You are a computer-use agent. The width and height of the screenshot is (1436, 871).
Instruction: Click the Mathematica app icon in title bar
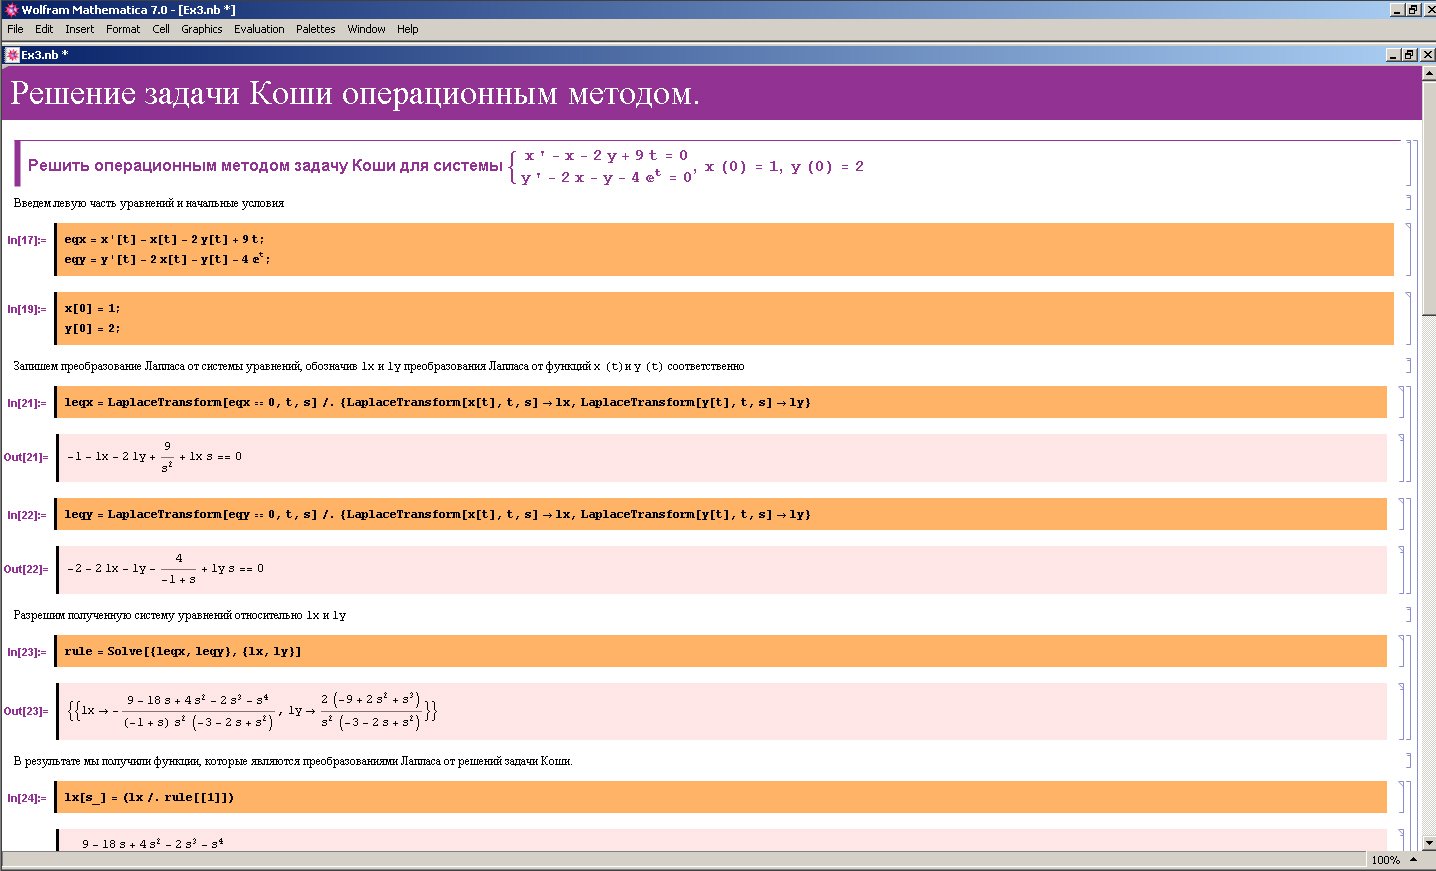[x=10, y=10]
